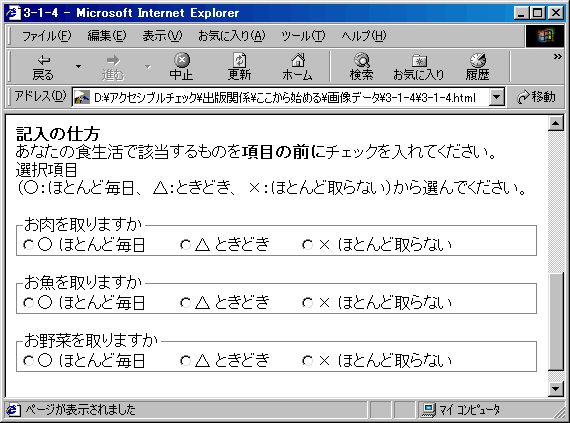The width and height of the screenshot is (570, 423).
Task: Click the 移動 go button
Action: [x=536, y=97]
